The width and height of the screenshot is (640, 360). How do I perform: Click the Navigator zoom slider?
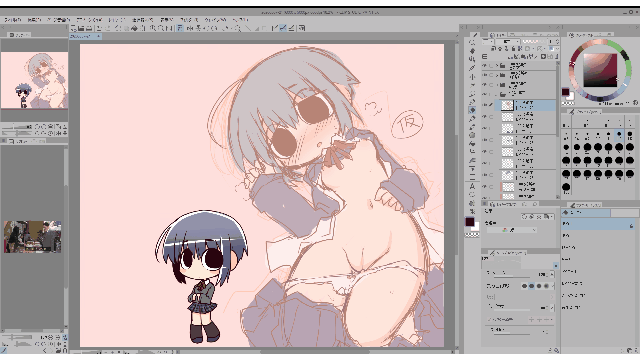pyautogui.click(x=17, y=127)
